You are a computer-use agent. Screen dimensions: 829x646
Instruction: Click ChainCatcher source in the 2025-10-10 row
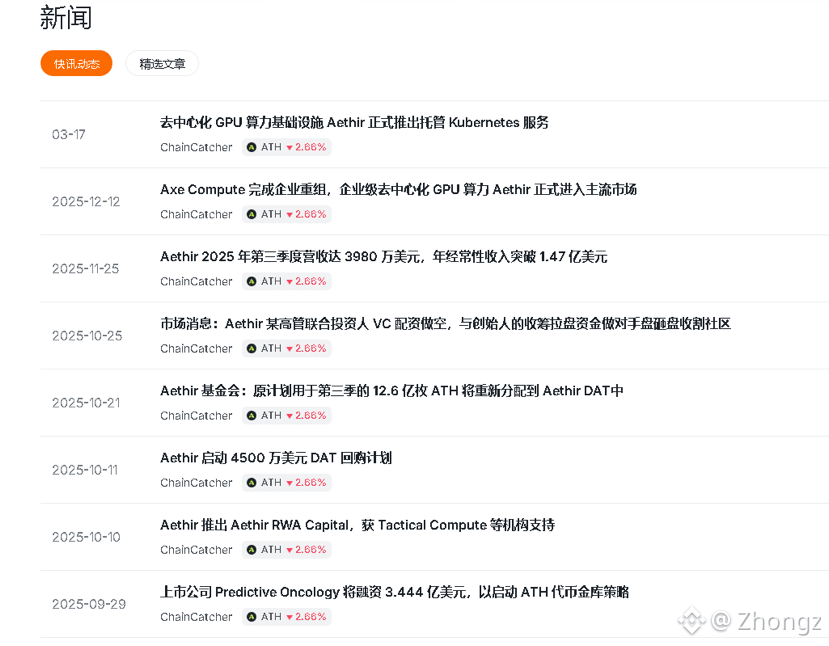click(196, 550)
